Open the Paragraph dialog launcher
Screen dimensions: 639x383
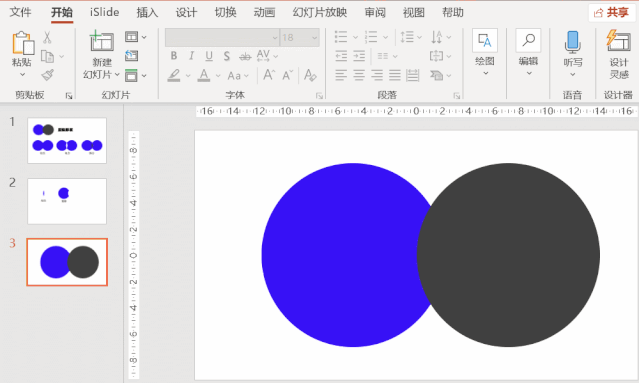457,96
